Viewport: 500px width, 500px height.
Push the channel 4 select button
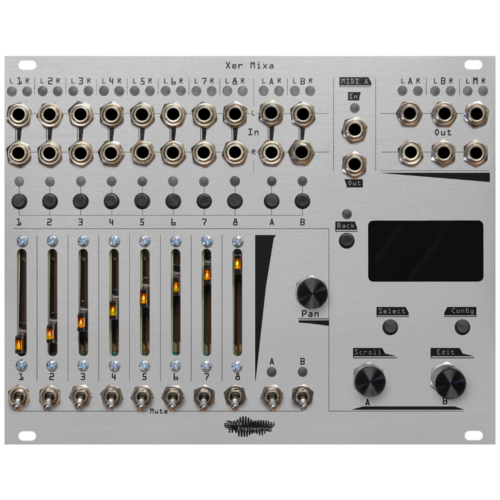pos(112,201)
